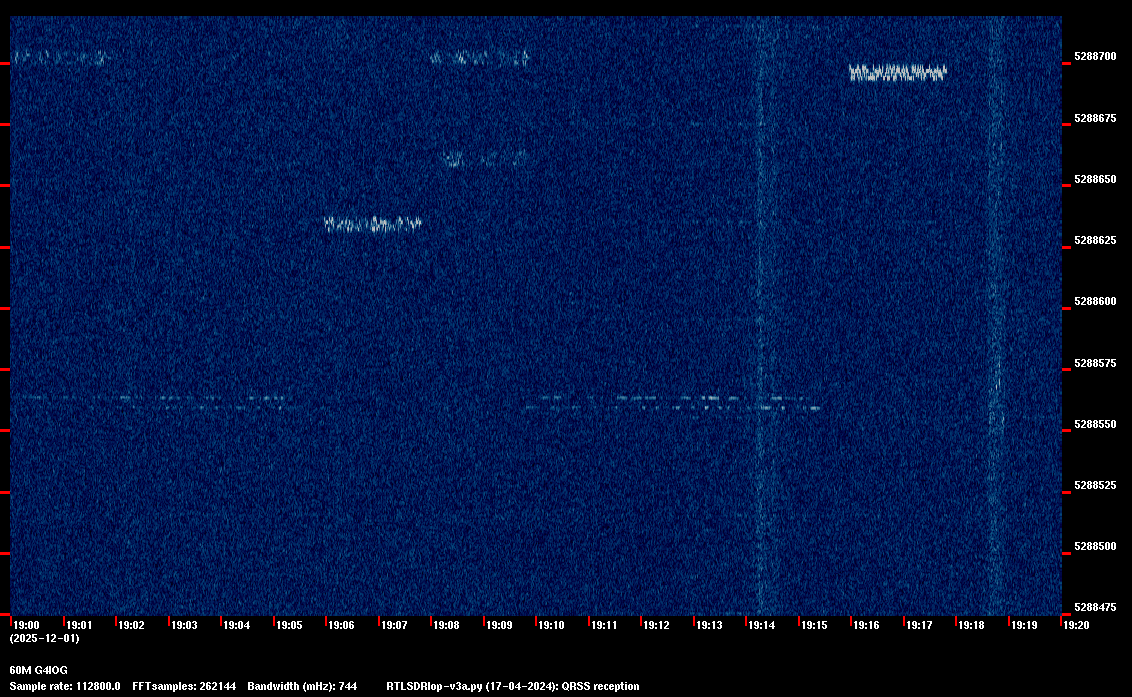Click the 19:13 time axis label

(709, 625)
